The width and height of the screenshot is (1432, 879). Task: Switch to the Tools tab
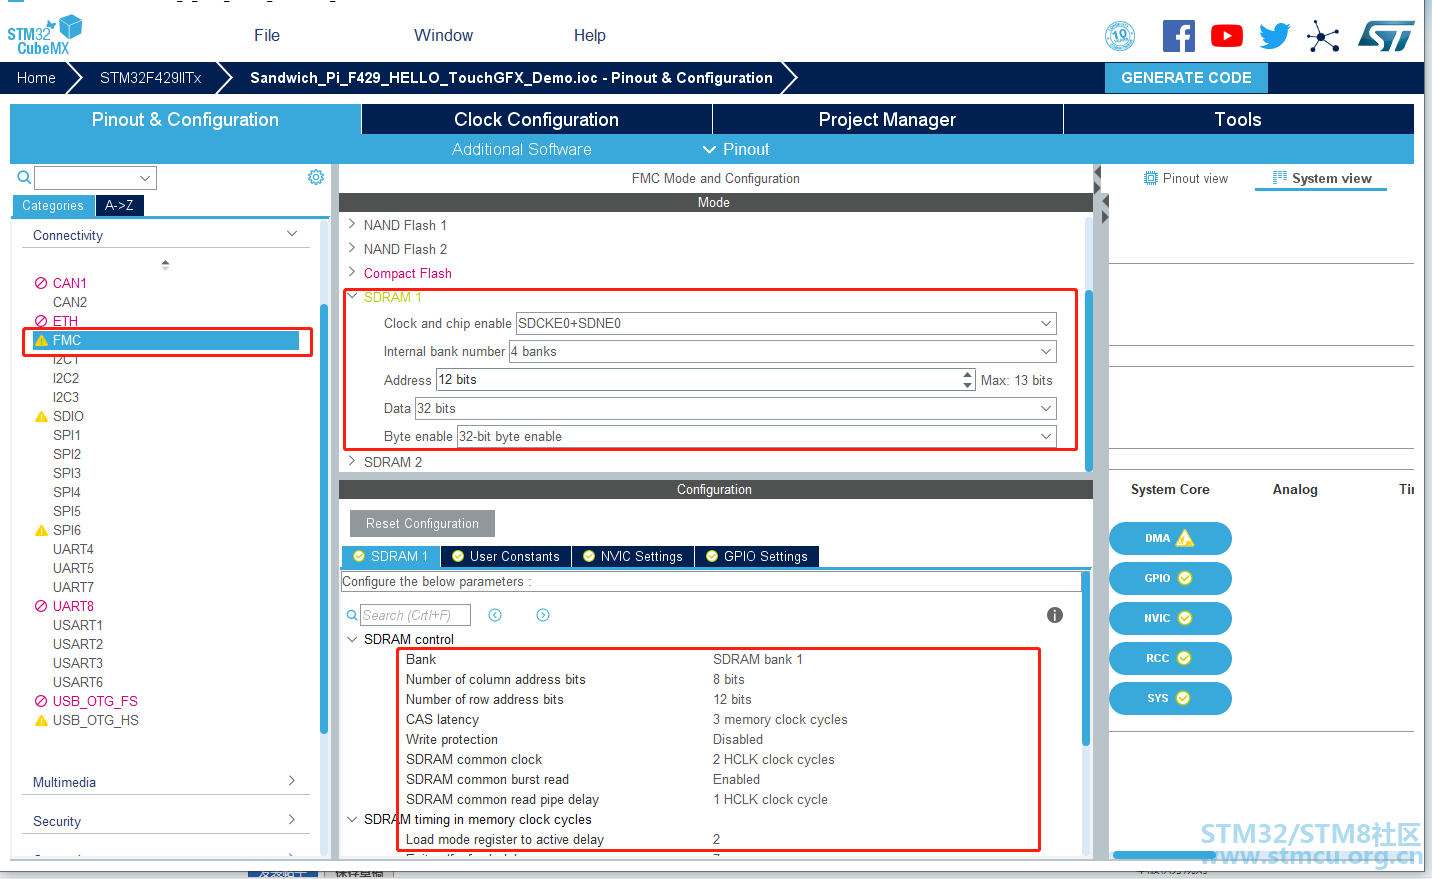tap(1238, 119)
